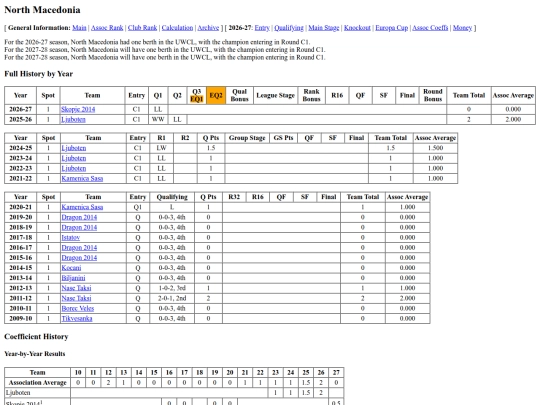Select the League Stage column header
This screenshot has height=405, width=540.
(x=276, y=95)
